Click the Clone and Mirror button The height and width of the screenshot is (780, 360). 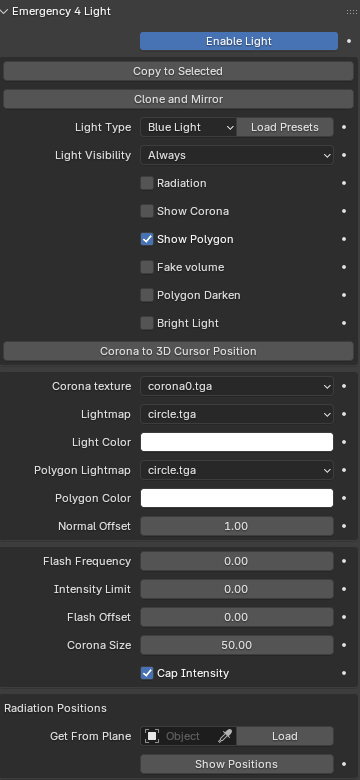tap(179, 99)
